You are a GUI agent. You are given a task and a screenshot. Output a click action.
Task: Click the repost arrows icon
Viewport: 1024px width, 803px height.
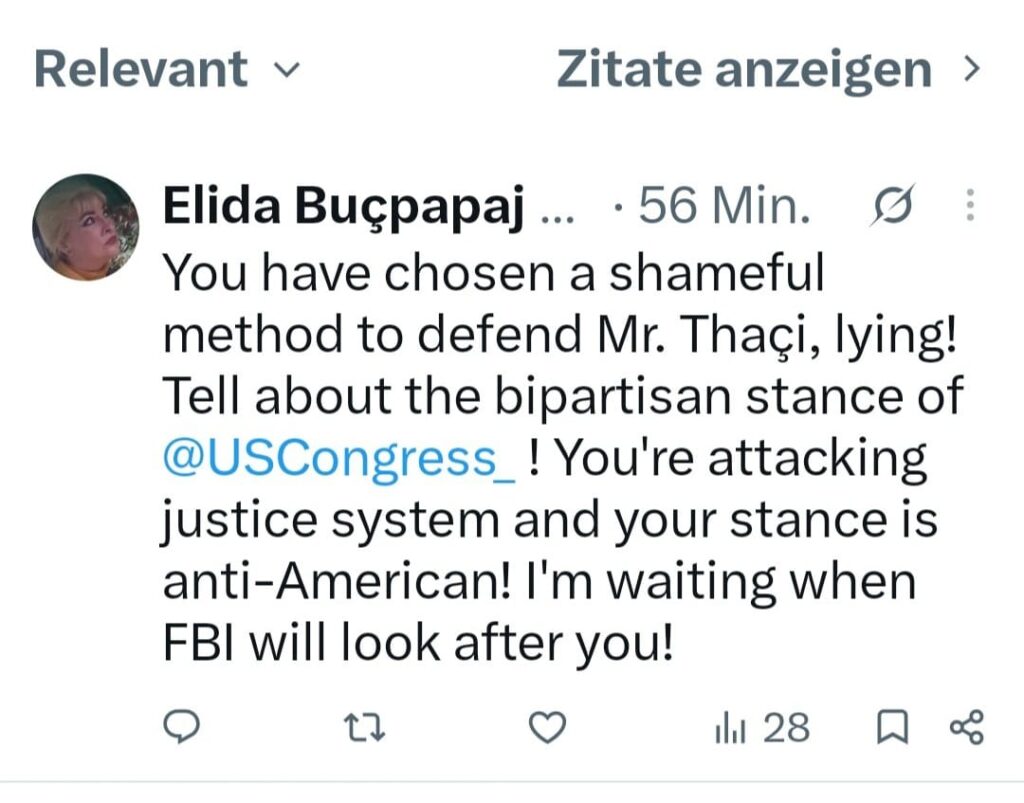click(364, 727)
